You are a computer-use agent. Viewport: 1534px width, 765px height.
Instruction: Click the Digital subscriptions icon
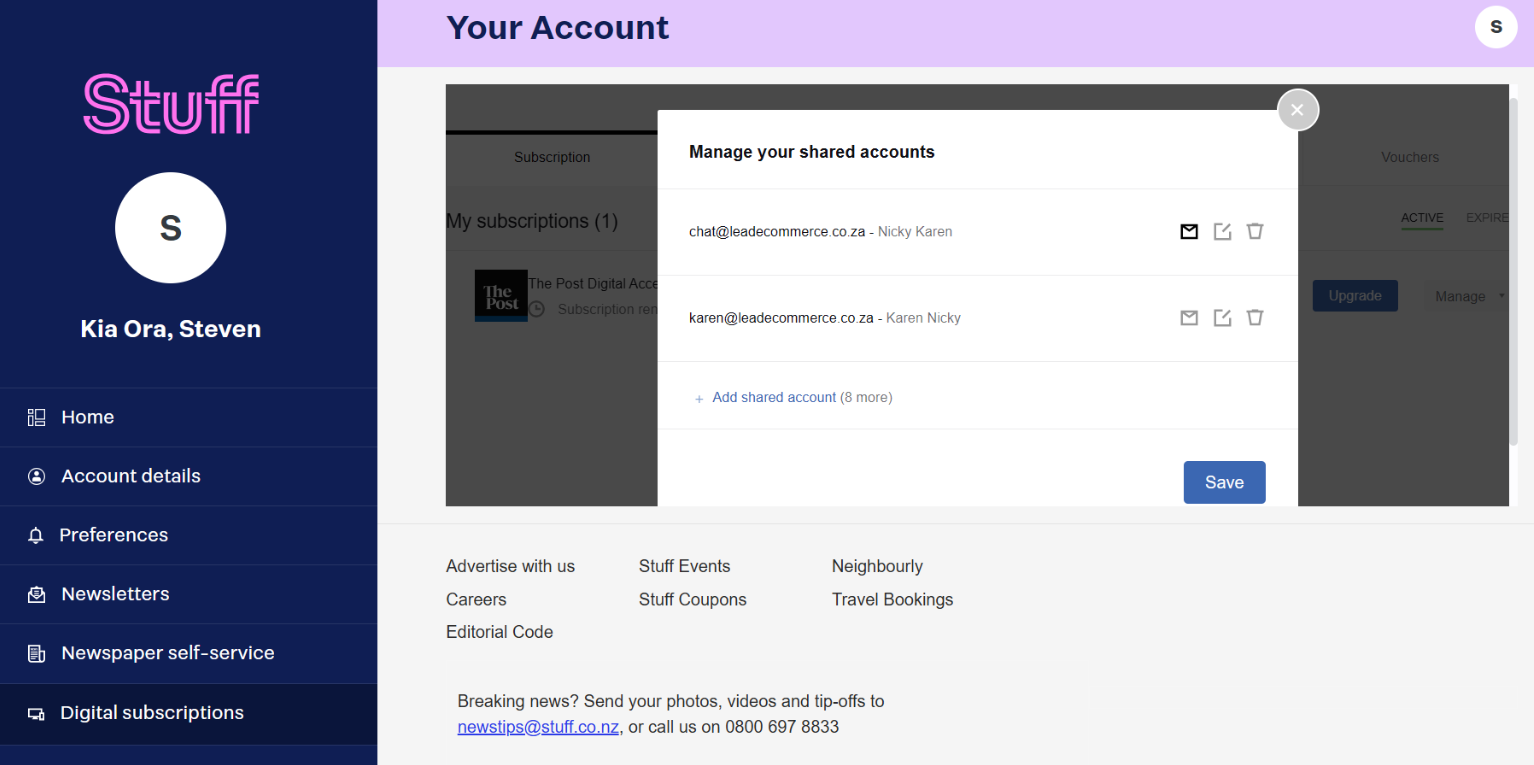[x=36, y=714]
